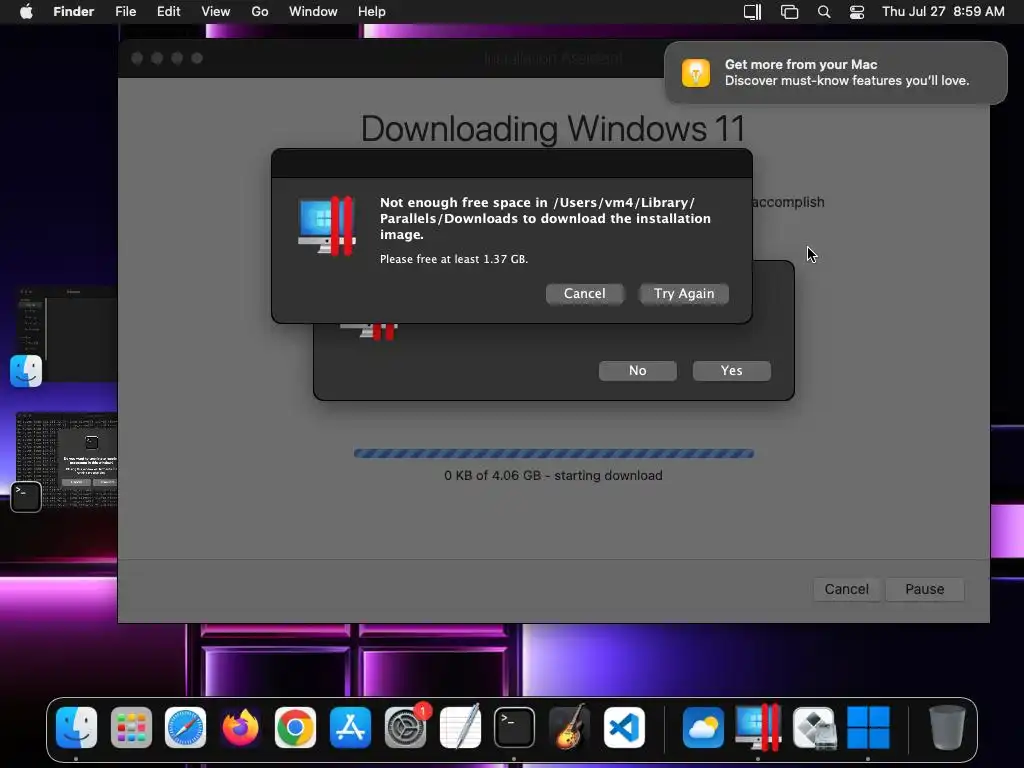Open Spotlight search magnifier icon

[x=824, y=12]
